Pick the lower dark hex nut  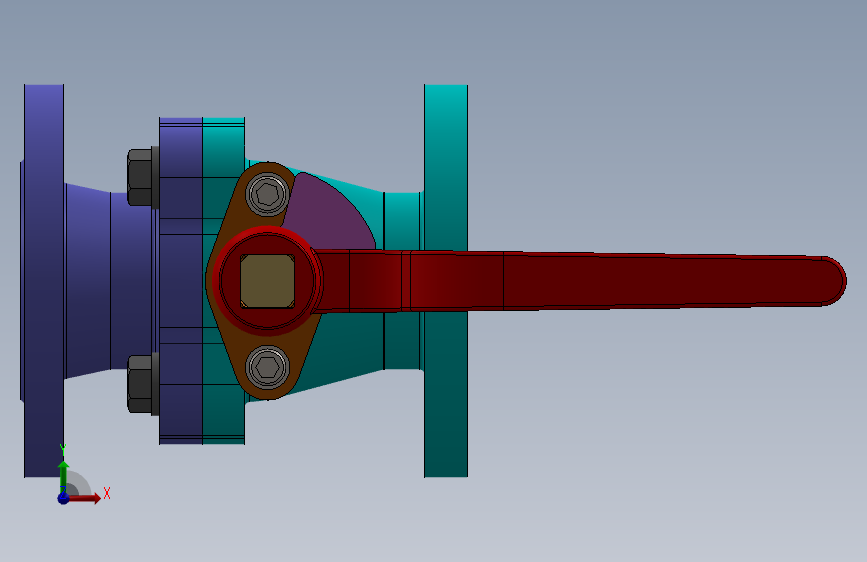pyautogui.click(x=141, y=384)
